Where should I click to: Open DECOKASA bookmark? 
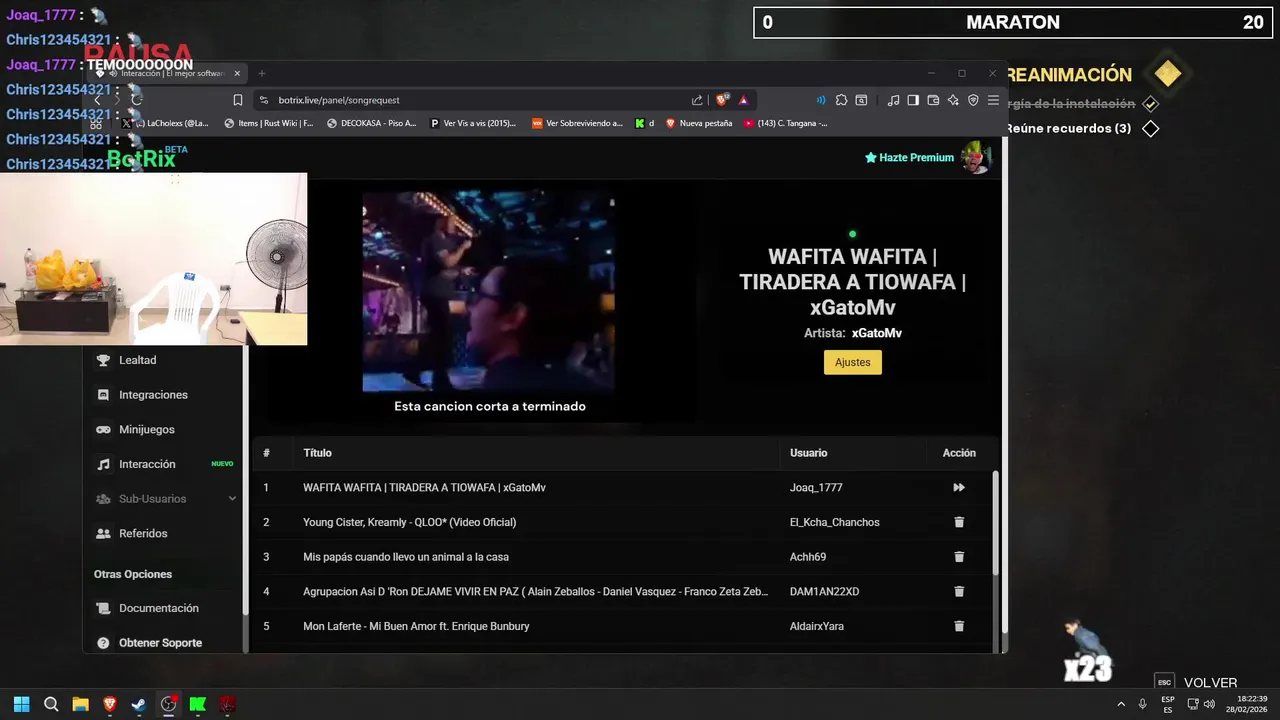click(x=372, y=123)
